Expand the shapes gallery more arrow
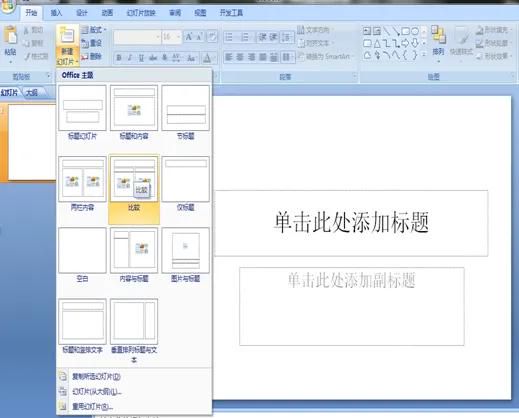The height and width of the screenshot is (418, 519). pos(424,54)
